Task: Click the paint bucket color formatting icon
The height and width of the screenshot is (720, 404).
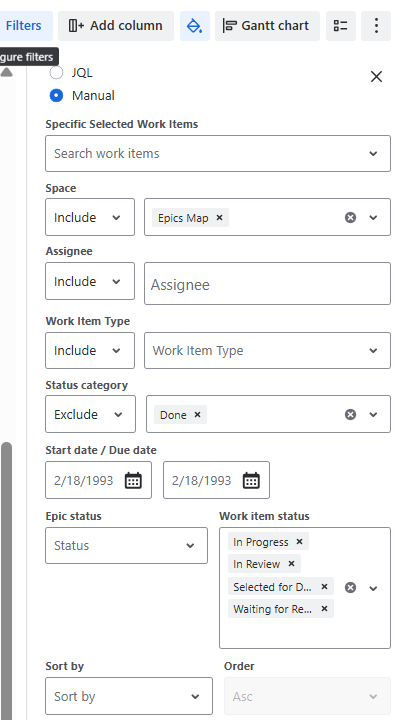Action: (x=195, y=26)
